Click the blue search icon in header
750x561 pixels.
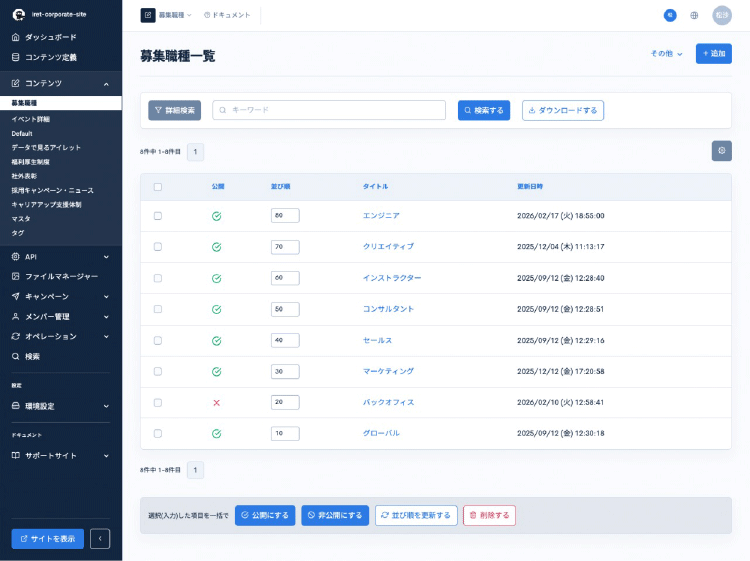(670, 15)
